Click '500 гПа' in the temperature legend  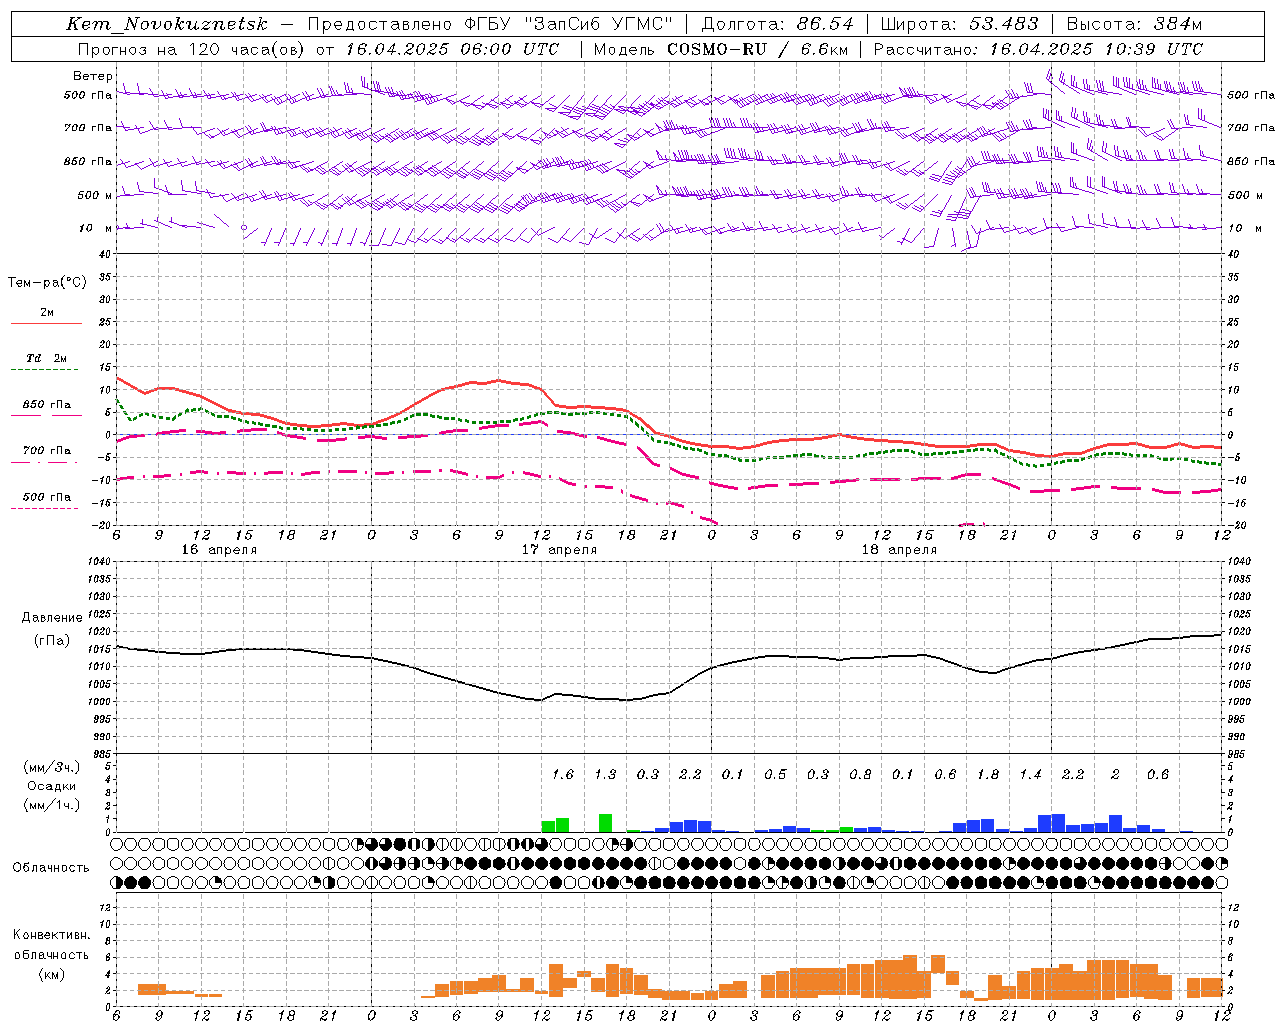tap(47, 497)
